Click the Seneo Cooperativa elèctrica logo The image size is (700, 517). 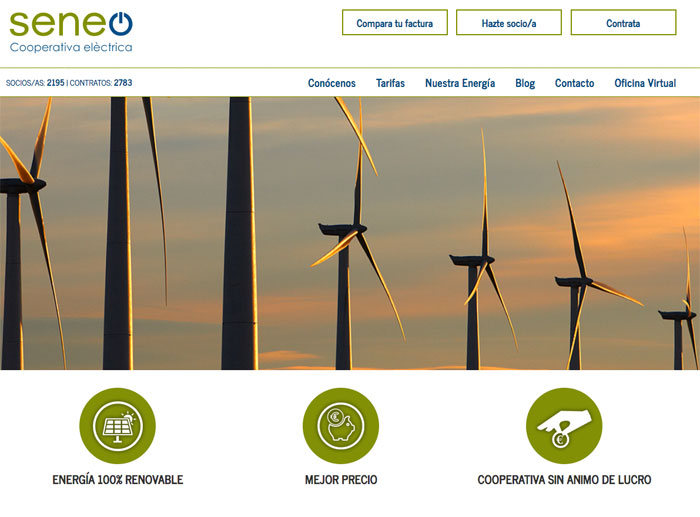click(71, 32)
